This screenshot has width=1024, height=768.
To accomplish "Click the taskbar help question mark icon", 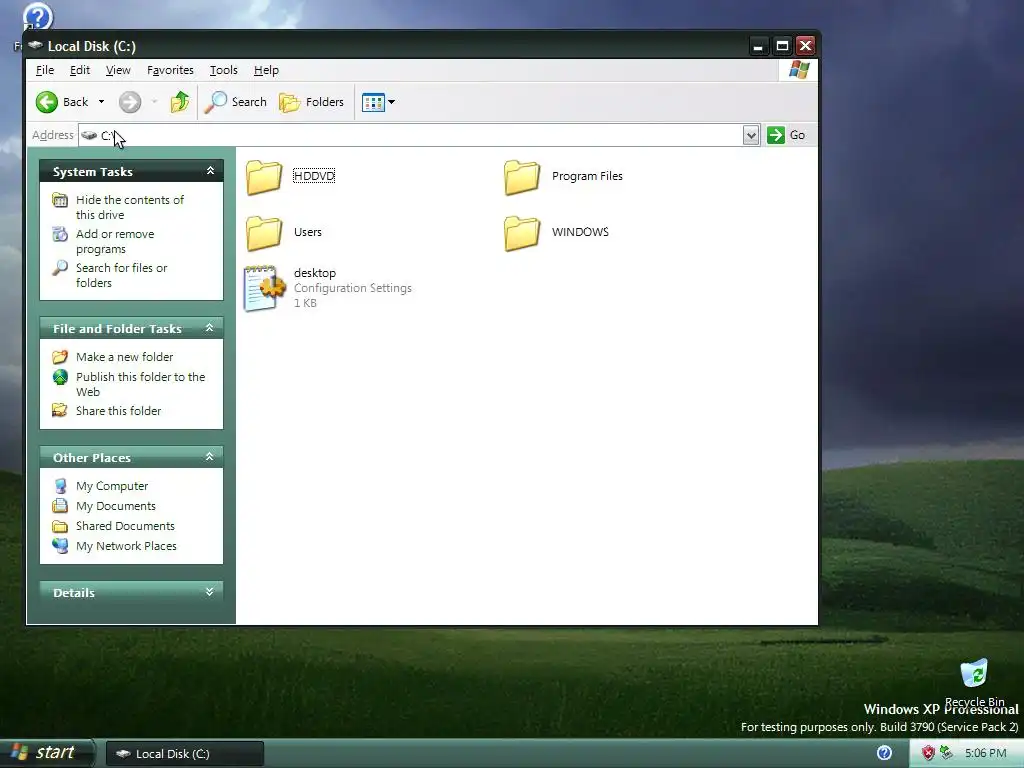I will [x=884, y=753].
